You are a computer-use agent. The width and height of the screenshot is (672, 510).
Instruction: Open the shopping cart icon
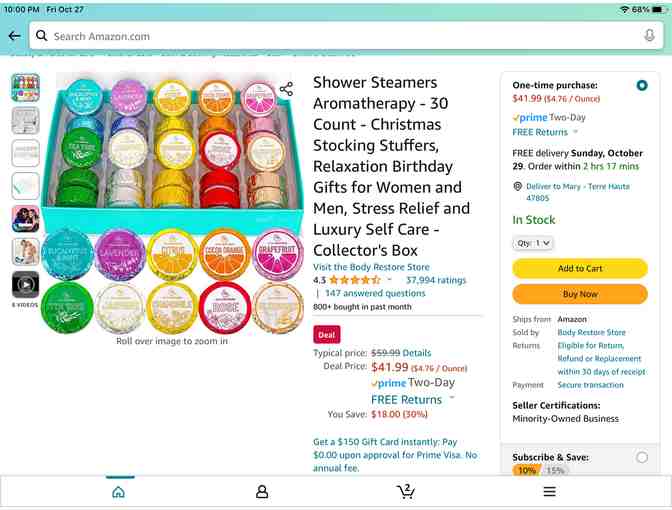pos(405,491)
